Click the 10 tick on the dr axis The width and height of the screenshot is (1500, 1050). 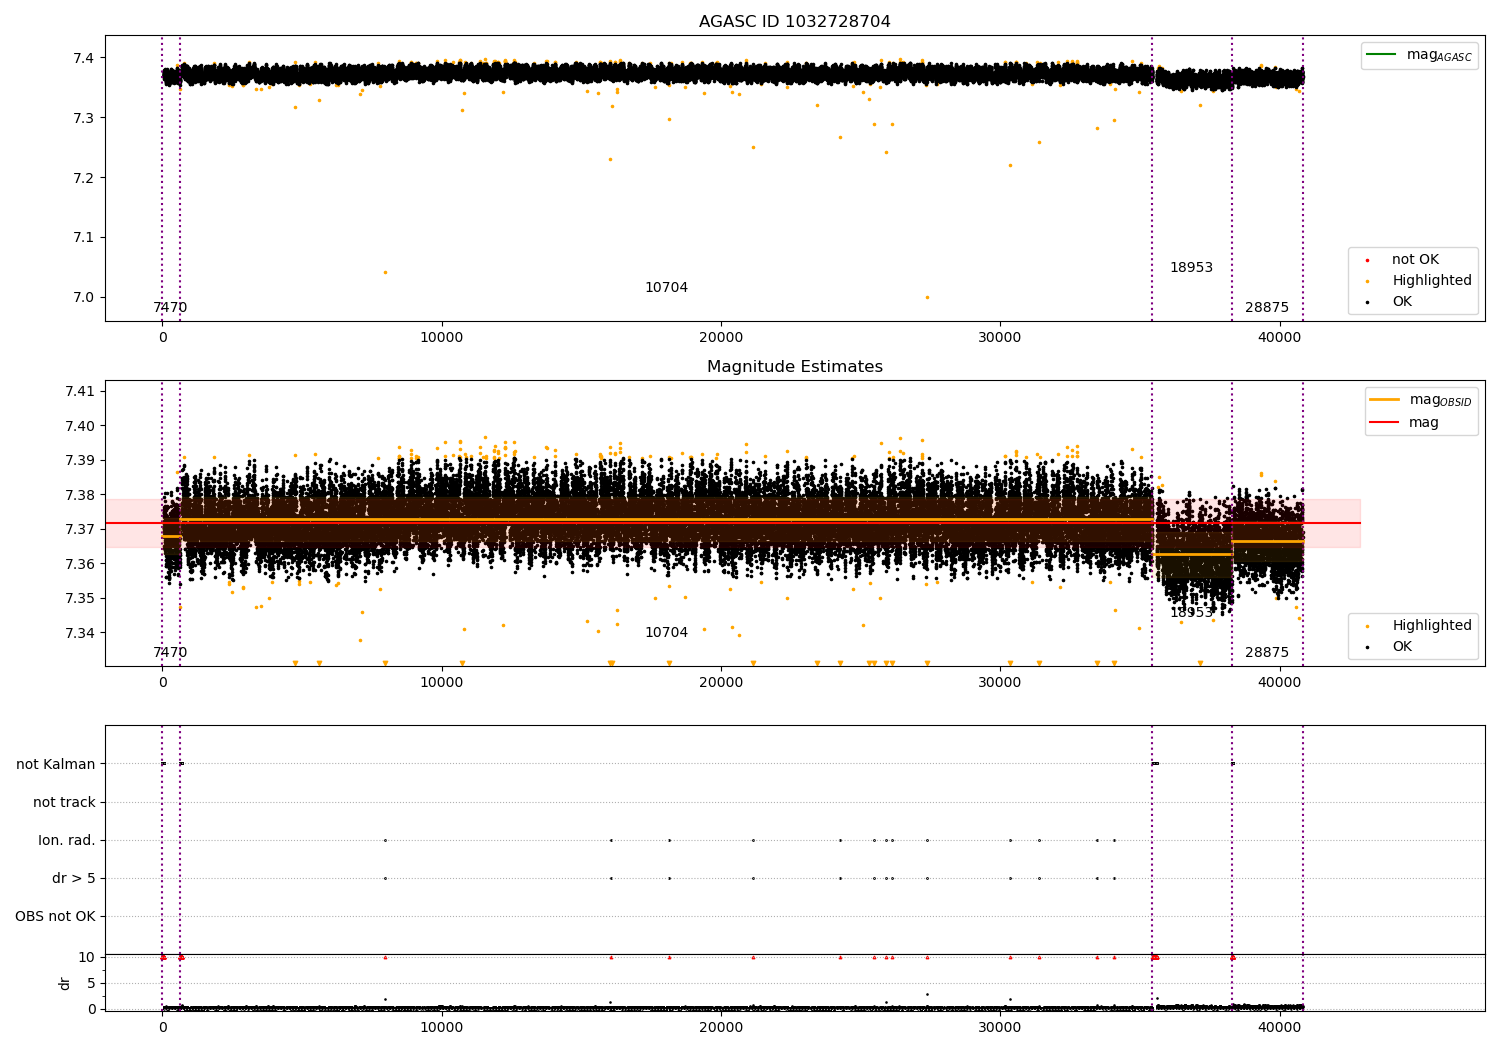(87, 958)
